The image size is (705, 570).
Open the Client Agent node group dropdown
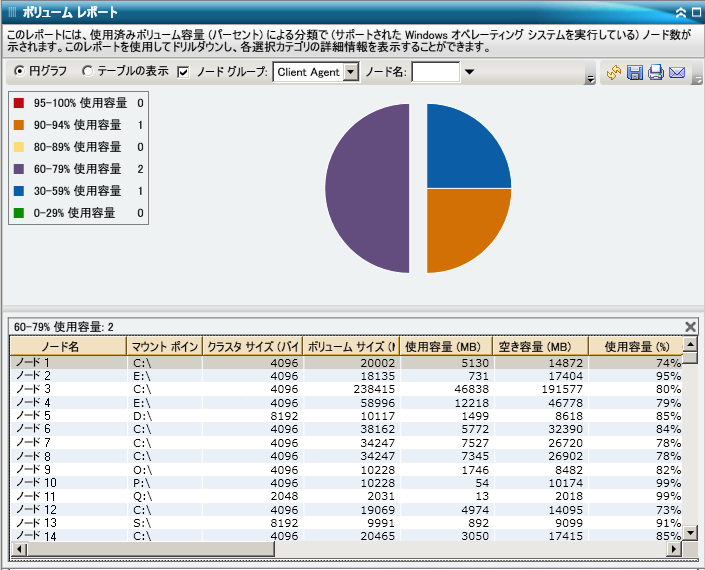click(350, 72)
